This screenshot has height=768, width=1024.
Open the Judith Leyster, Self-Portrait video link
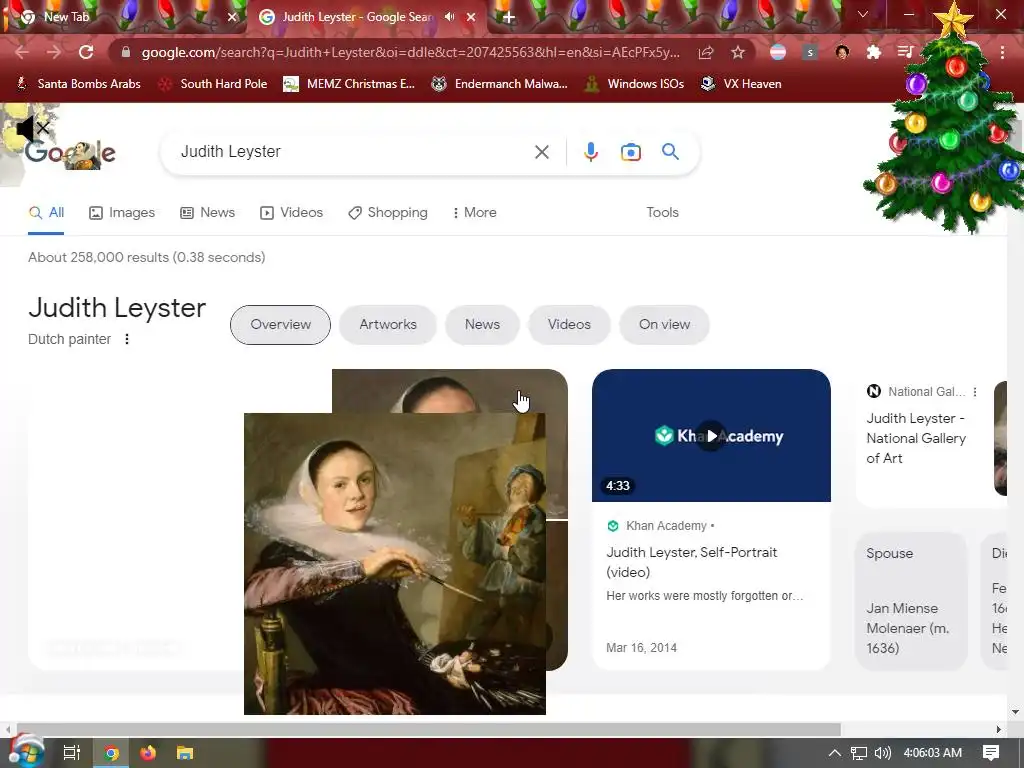click(692, 562)
